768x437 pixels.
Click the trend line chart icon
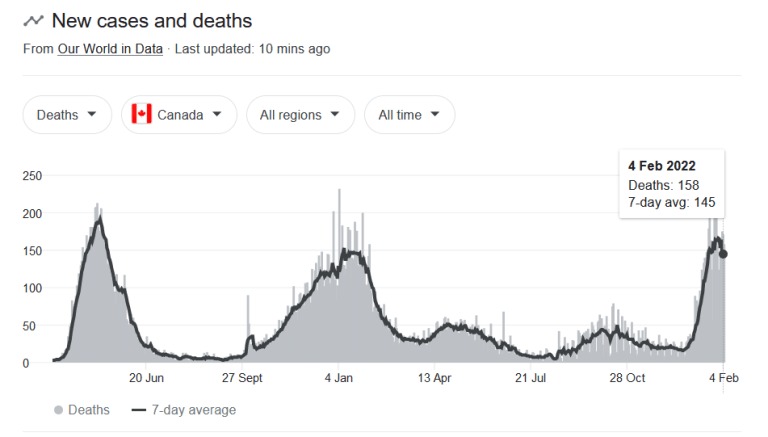(x=33, y=21)
